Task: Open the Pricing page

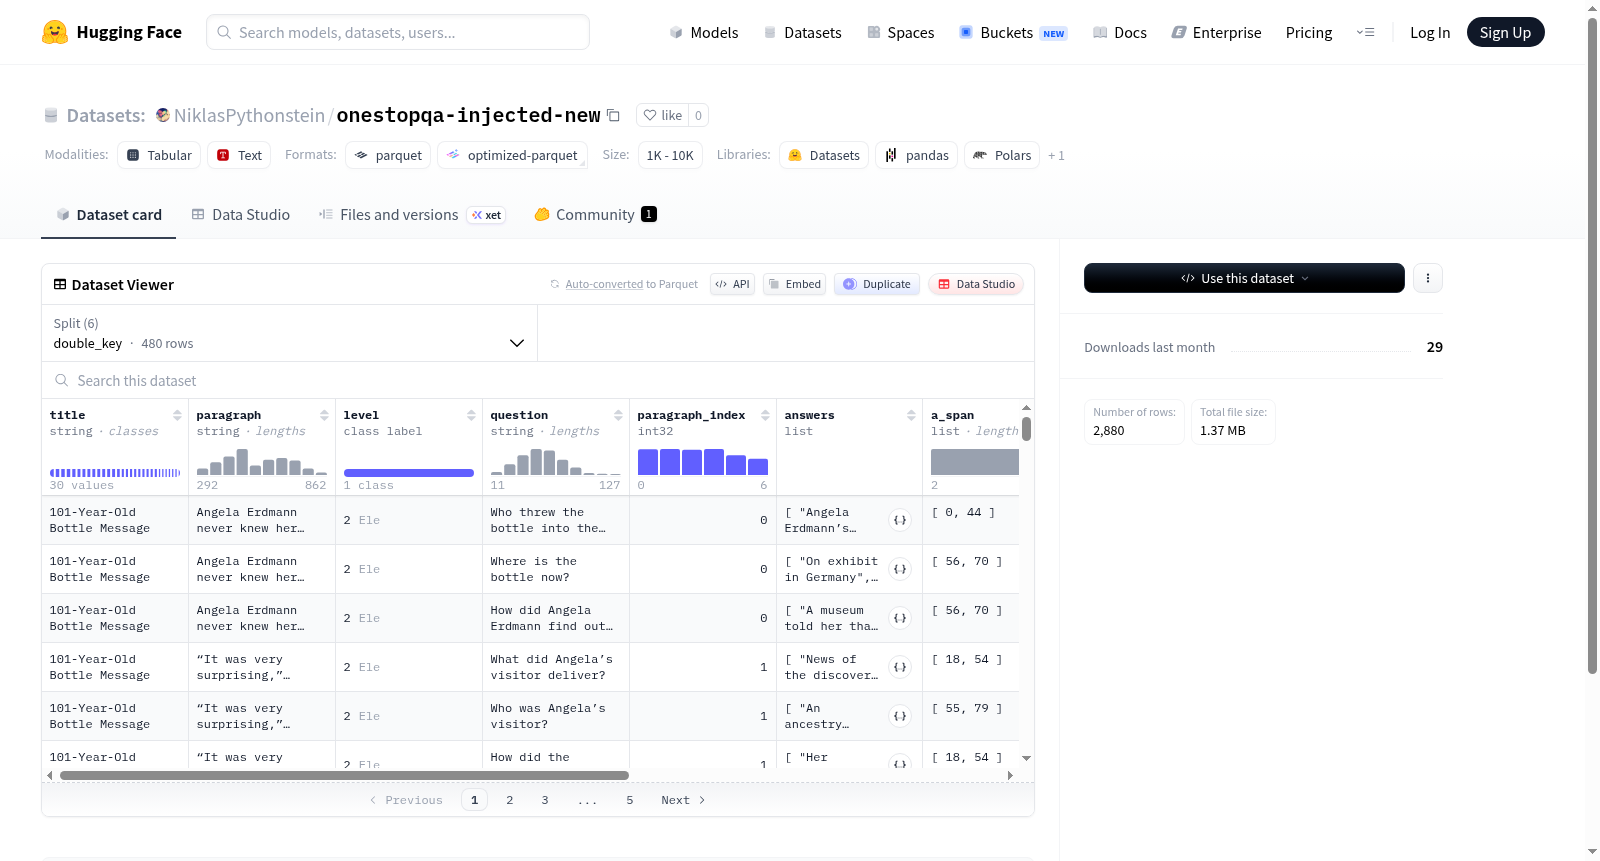Action: pos(1309,32)
